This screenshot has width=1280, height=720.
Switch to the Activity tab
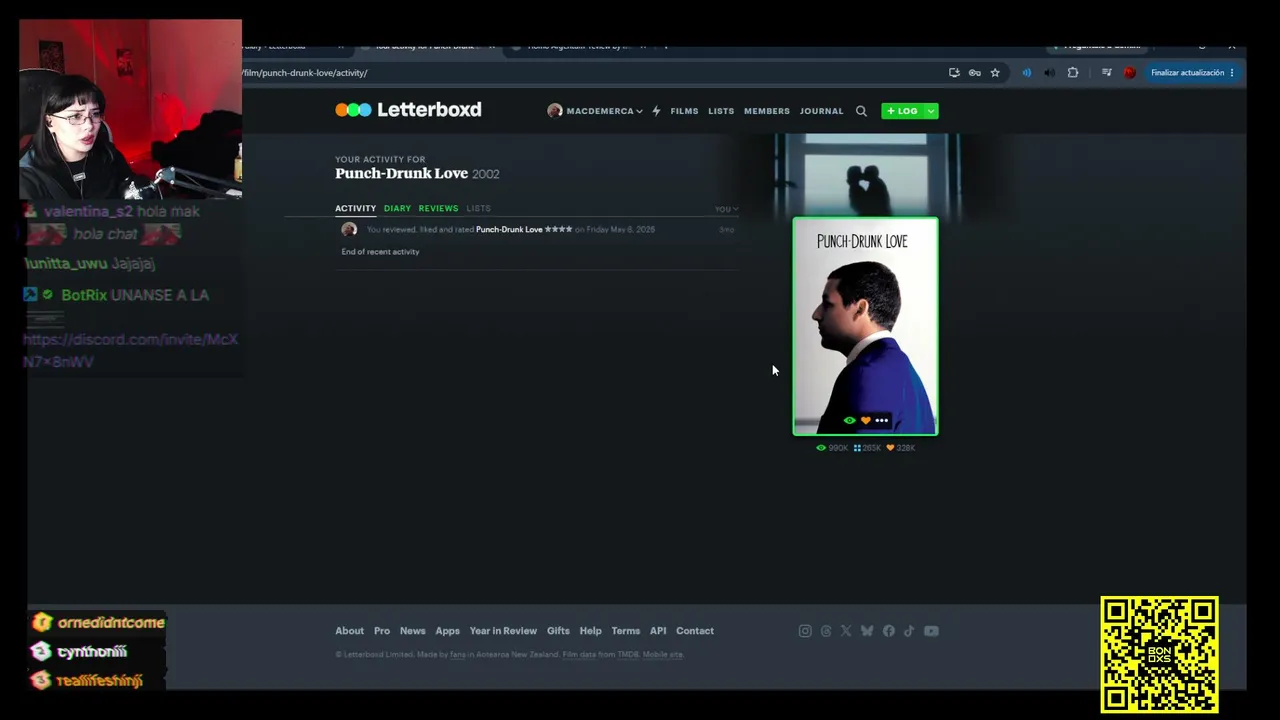[x=355, y=208]
